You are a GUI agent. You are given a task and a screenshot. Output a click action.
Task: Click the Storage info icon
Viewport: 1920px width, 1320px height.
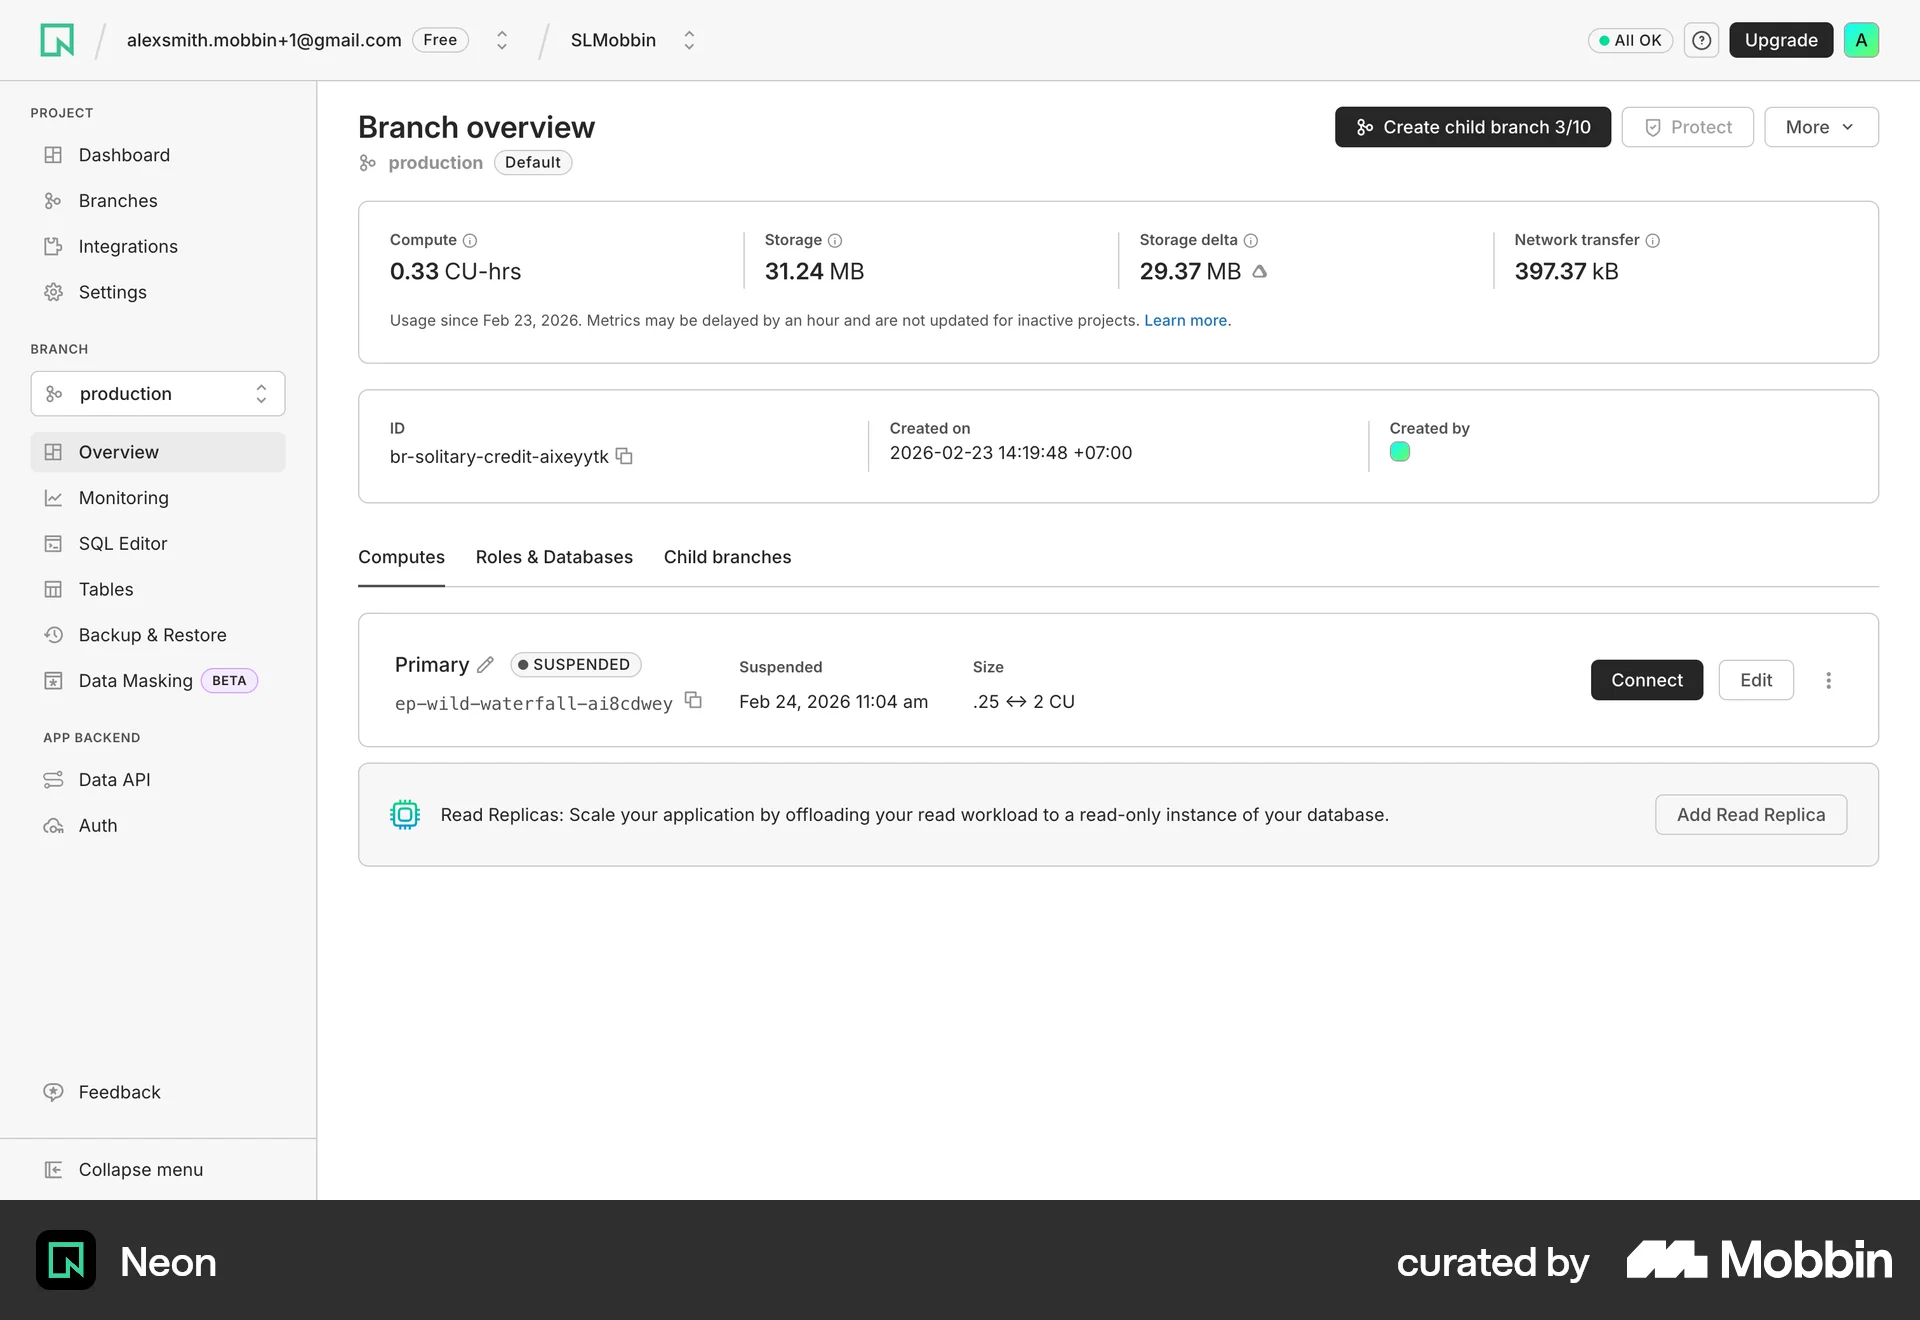[x=835, y=240]
